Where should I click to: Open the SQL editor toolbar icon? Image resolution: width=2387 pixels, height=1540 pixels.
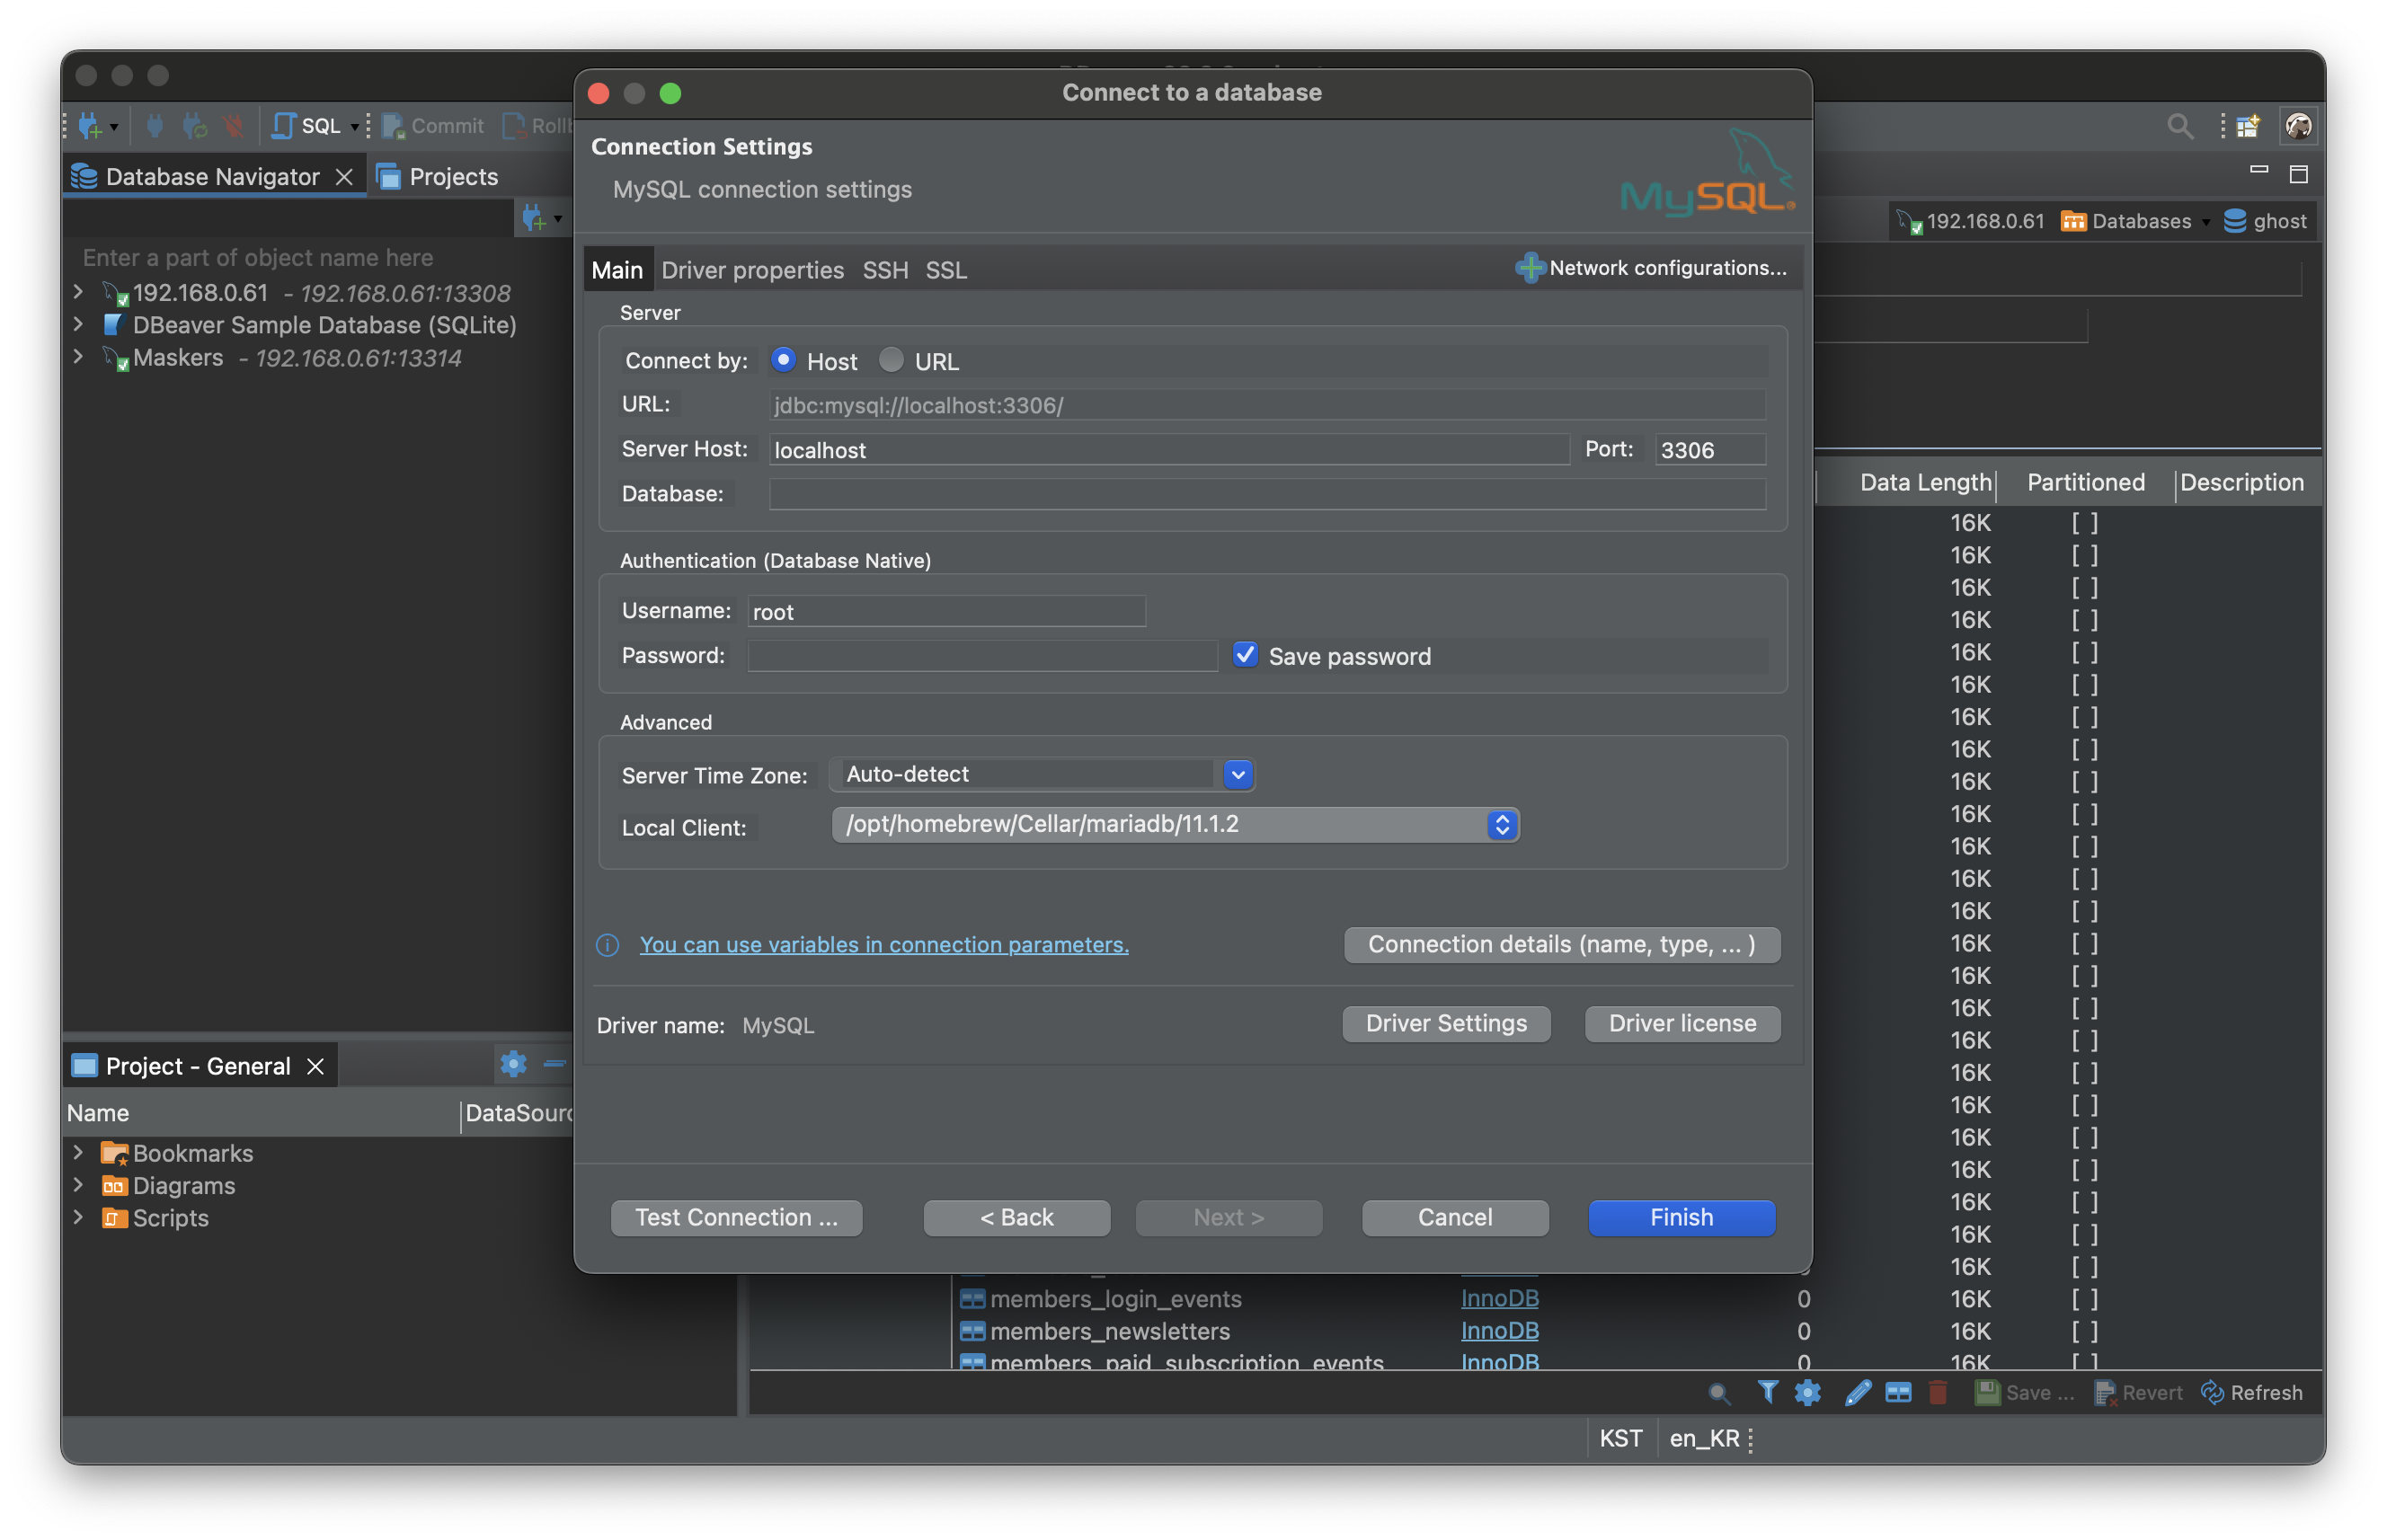(284, 125)
